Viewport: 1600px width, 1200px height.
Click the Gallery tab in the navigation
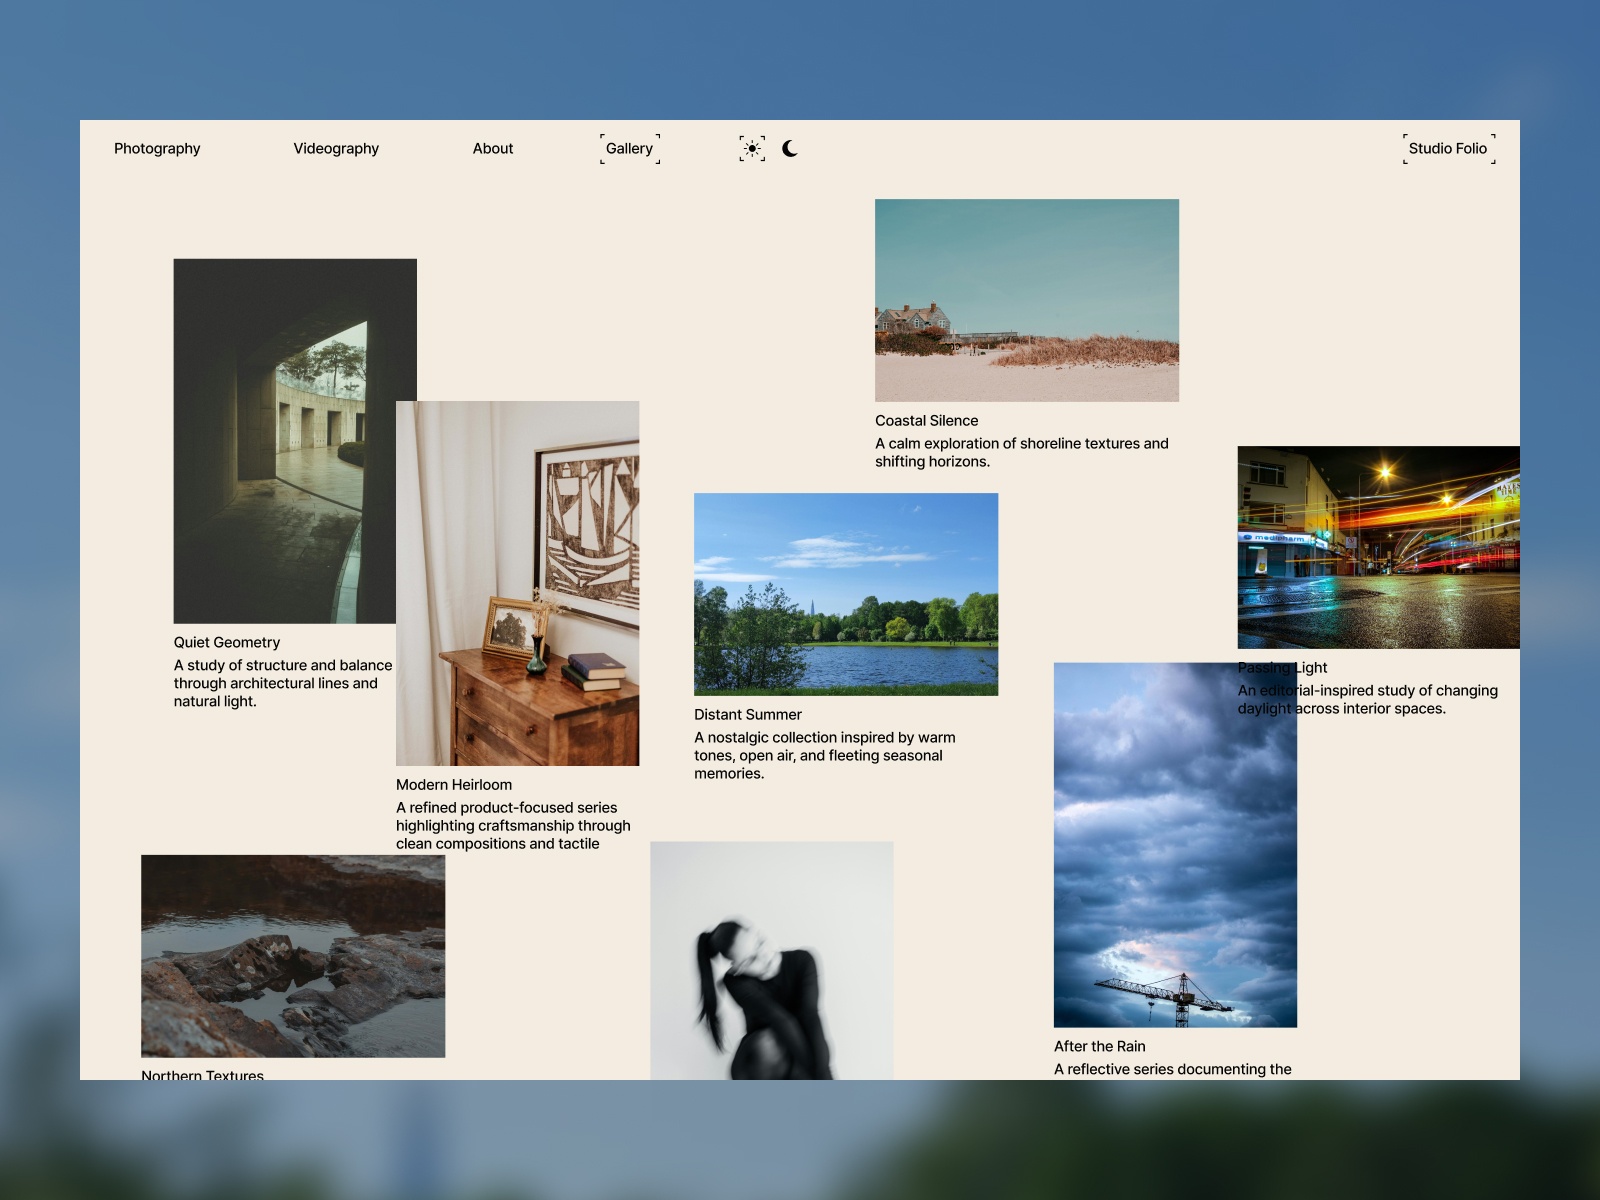click(628, 148)
